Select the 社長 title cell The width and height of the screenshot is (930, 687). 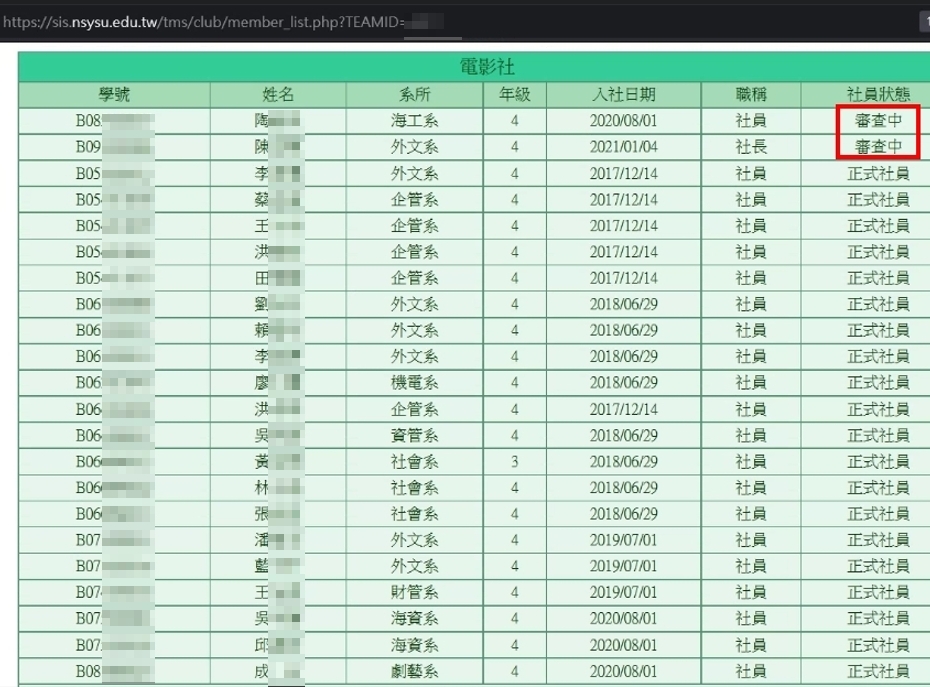tap(751, 147)
